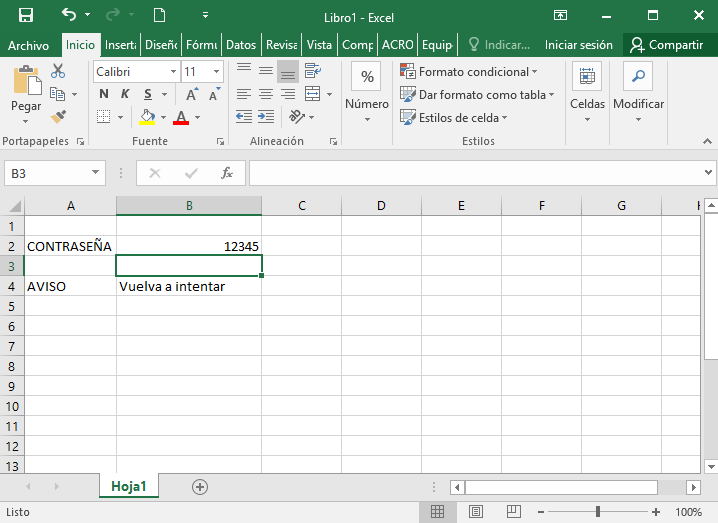Switch to Normal view in status bar

coord(437,512)
